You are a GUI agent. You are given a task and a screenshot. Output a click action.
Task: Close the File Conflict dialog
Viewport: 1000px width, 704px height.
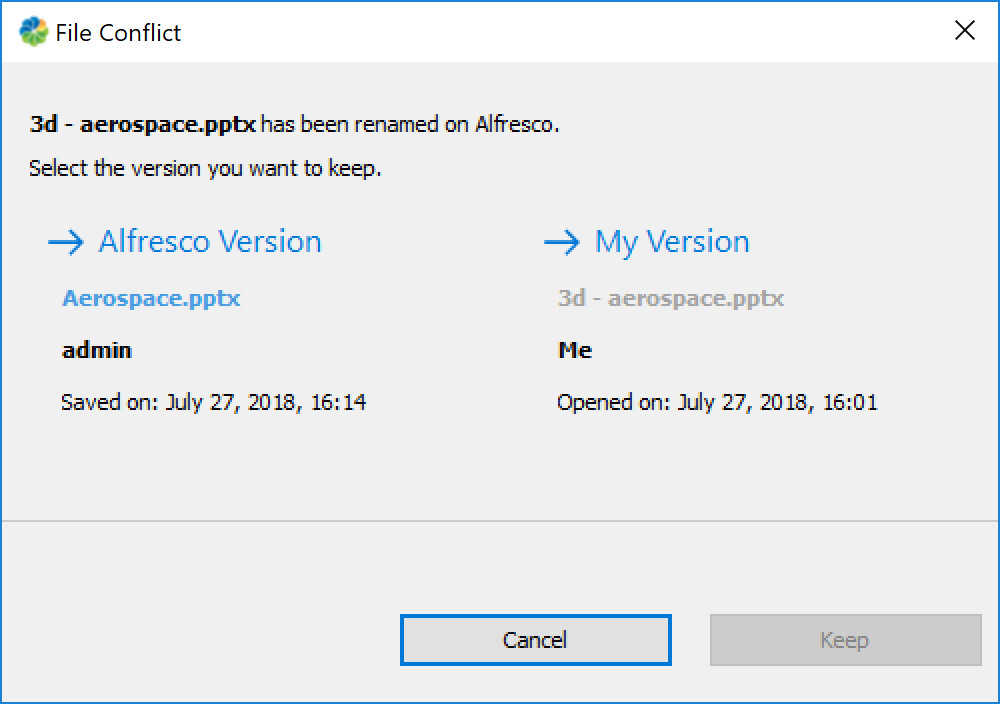pyautogui.click(x=964, y=31)
